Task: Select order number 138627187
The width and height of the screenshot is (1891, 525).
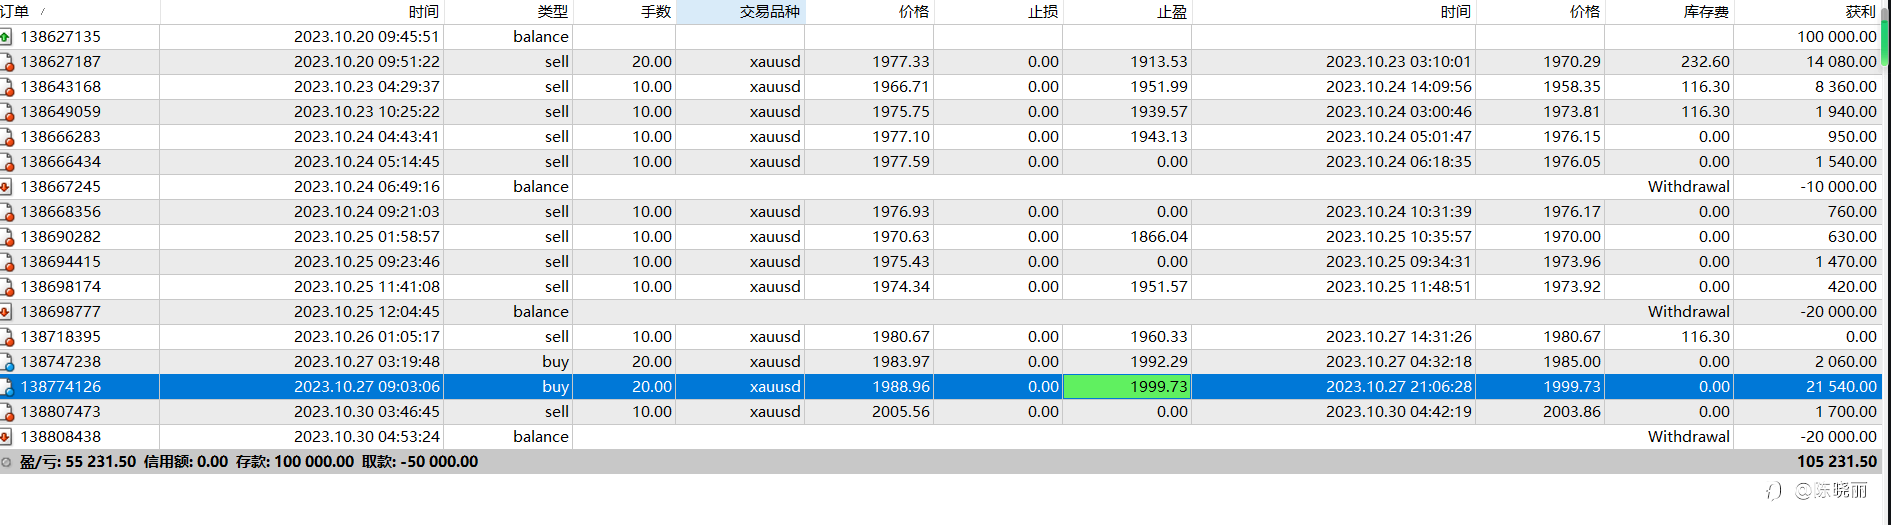Action: coord(60,62)
